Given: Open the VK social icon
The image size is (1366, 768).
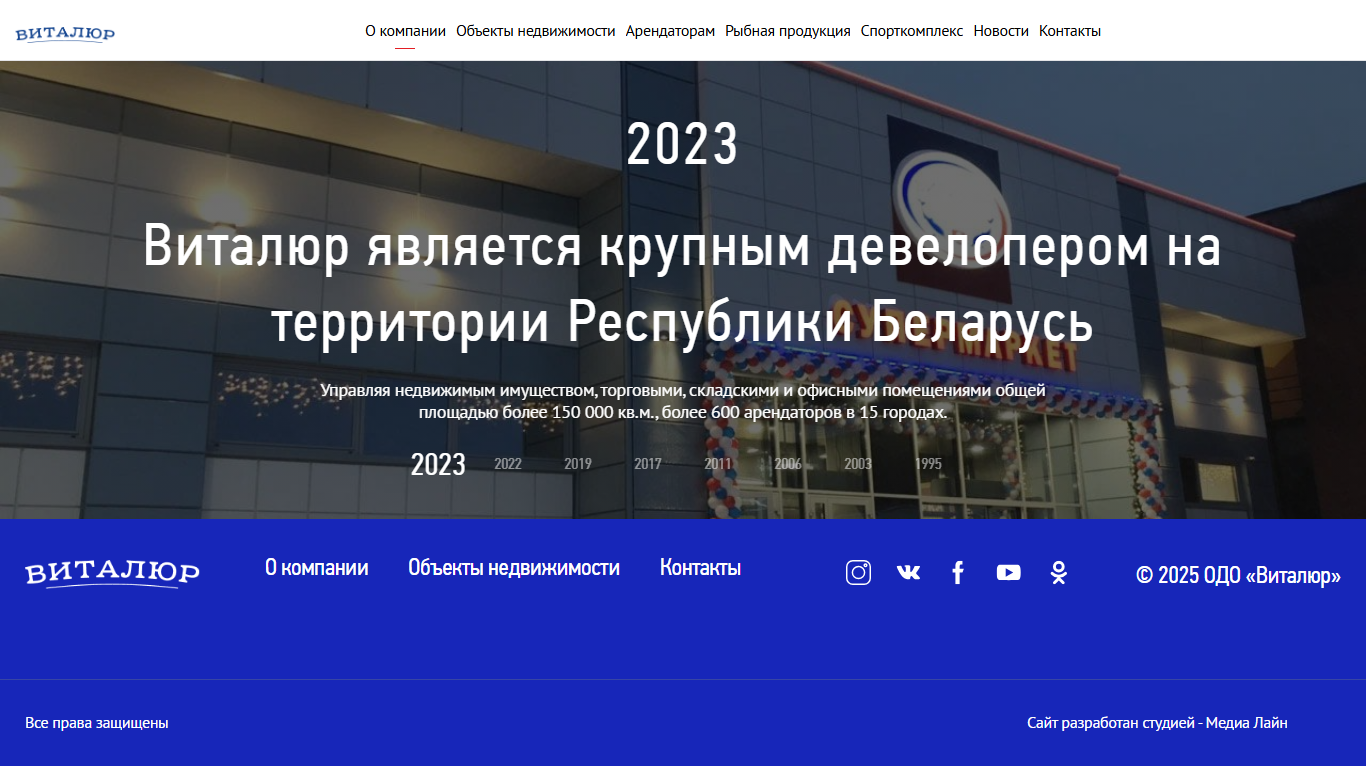Looking at the screenshot, I should (x=908, y=572).
